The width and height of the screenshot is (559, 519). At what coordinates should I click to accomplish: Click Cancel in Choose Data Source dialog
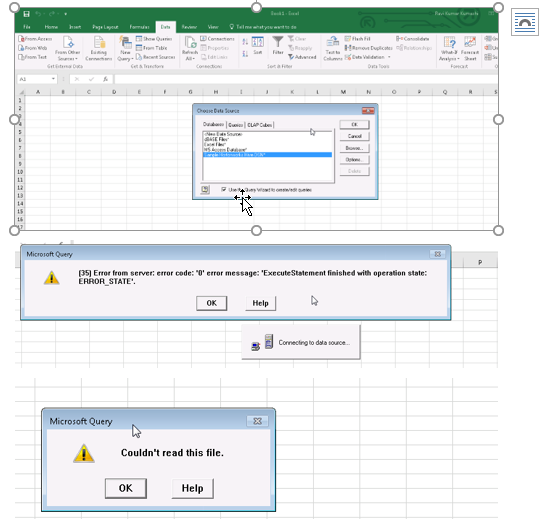354,136
